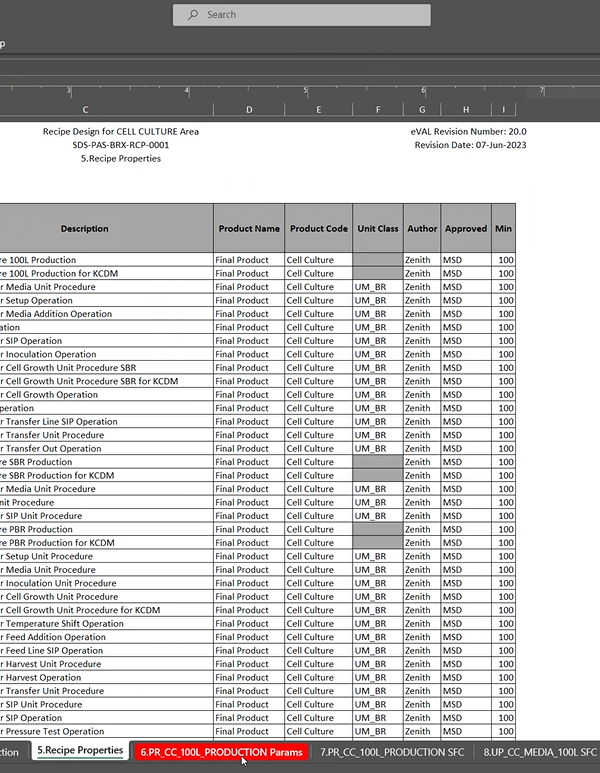Click the Product Code header cell

(x=318, y=228)
